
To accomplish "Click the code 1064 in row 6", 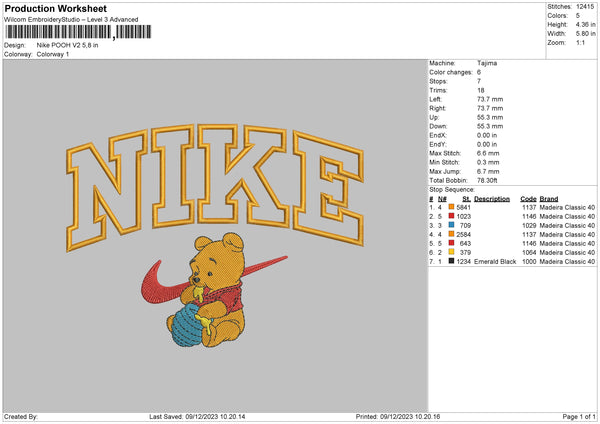I will click(529, 252).
